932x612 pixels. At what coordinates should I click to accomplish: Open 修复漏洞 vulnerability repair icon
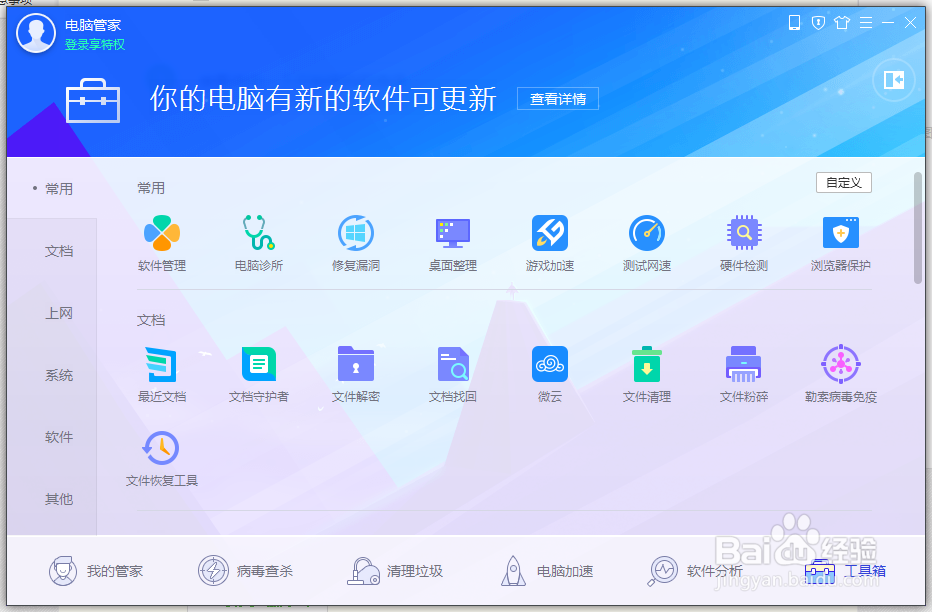pos(355,244)
